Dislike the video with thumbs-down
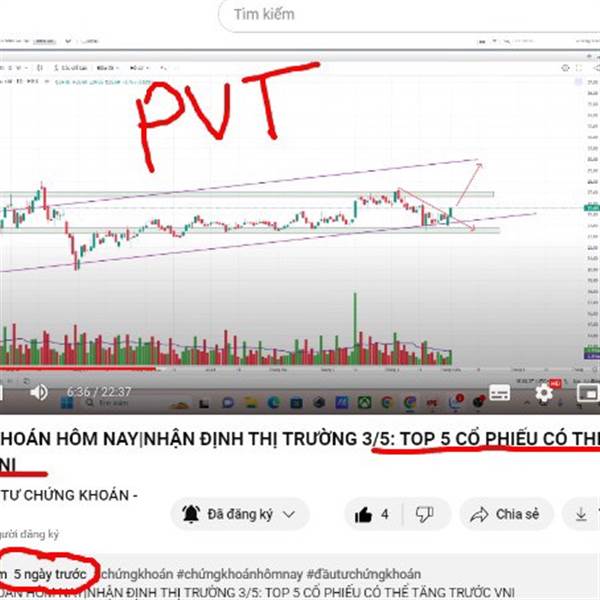Image resolution: width=600 pixels, height=600 pixels. click(424, 514)
